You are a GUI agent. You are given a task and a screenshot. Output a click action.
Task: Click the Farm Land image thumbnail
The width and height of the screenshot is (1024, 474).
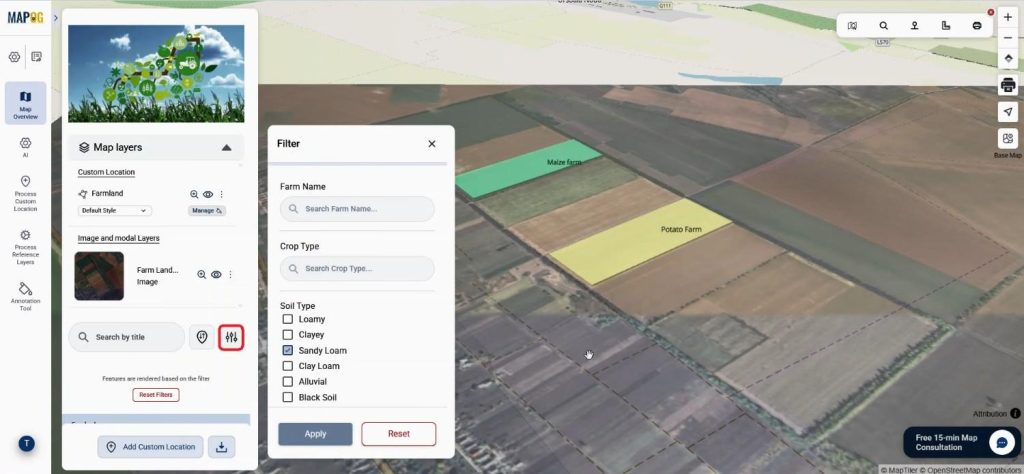[99, 276]
